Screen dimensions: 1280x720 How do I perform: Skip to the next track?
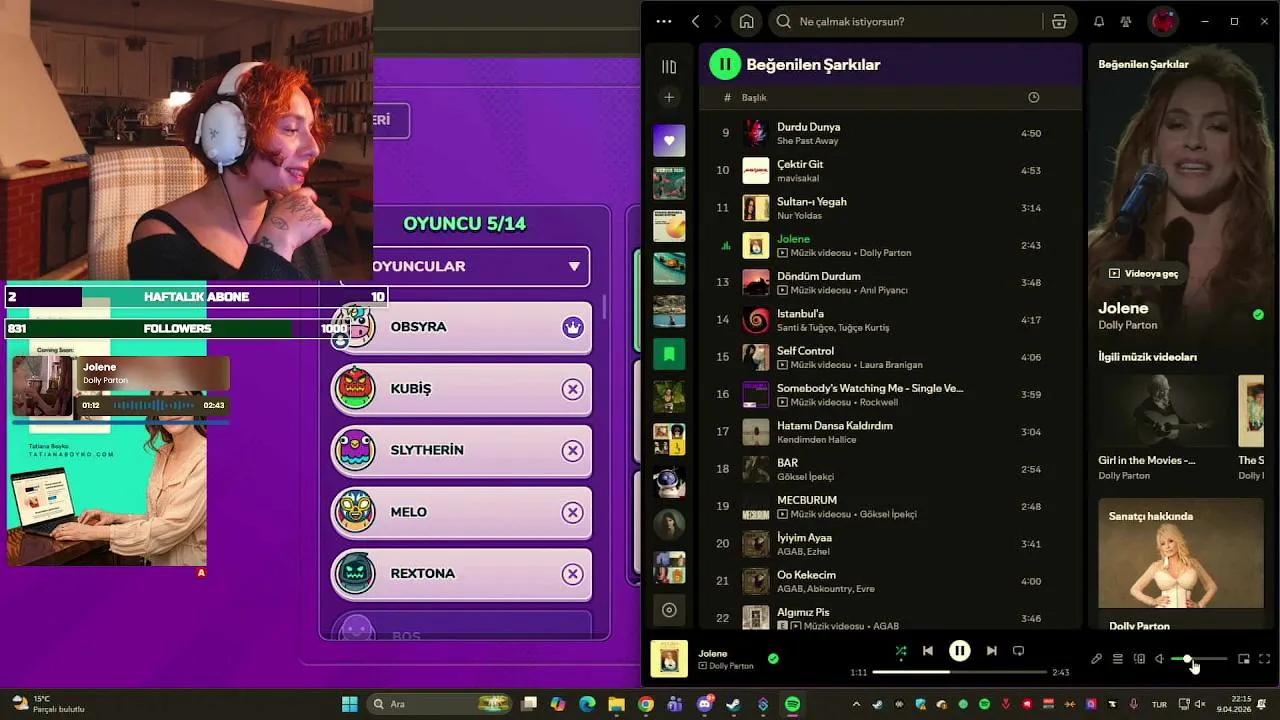click(991, 651)
